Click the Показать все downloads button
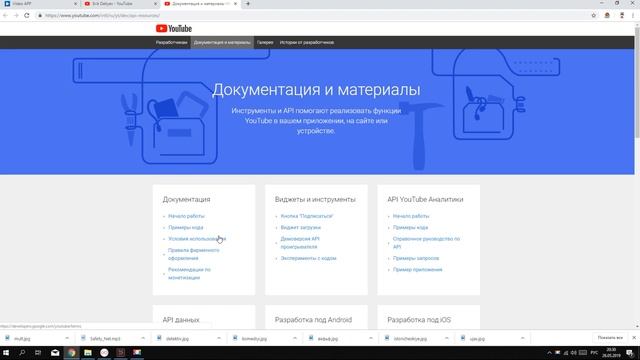Image resolution: width=640 pixels, height=360 pixels. pyautogui.click(x=610, y=338)
